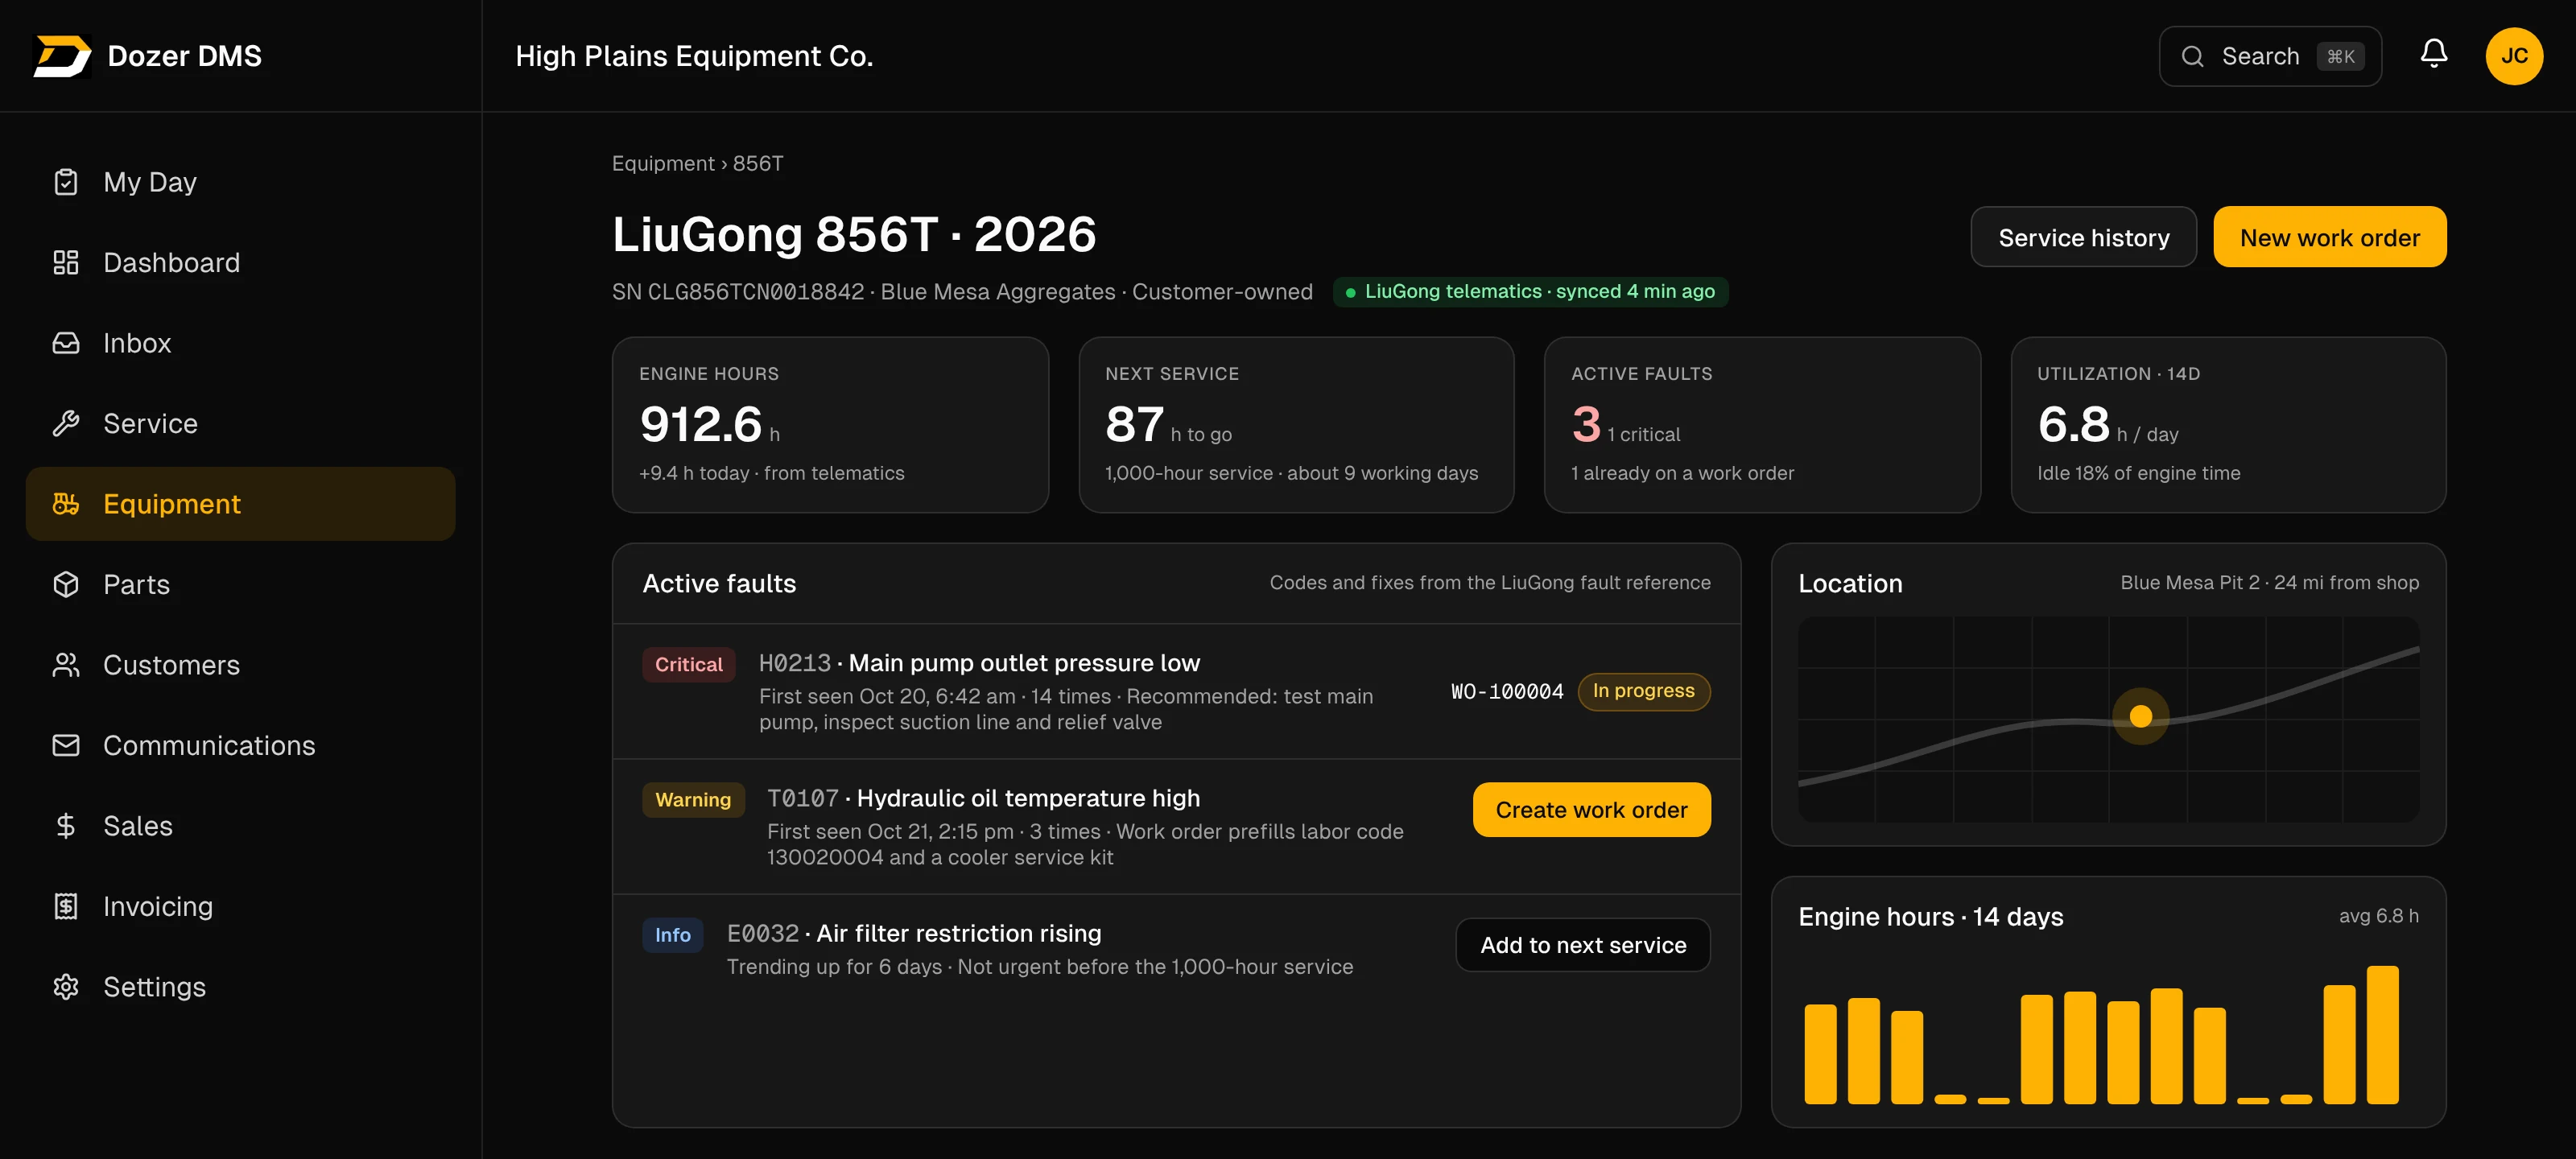Click the ⌘K shortcut badge
The width and height of the screenshot is (2576, 1159).
pos(2340,56)
